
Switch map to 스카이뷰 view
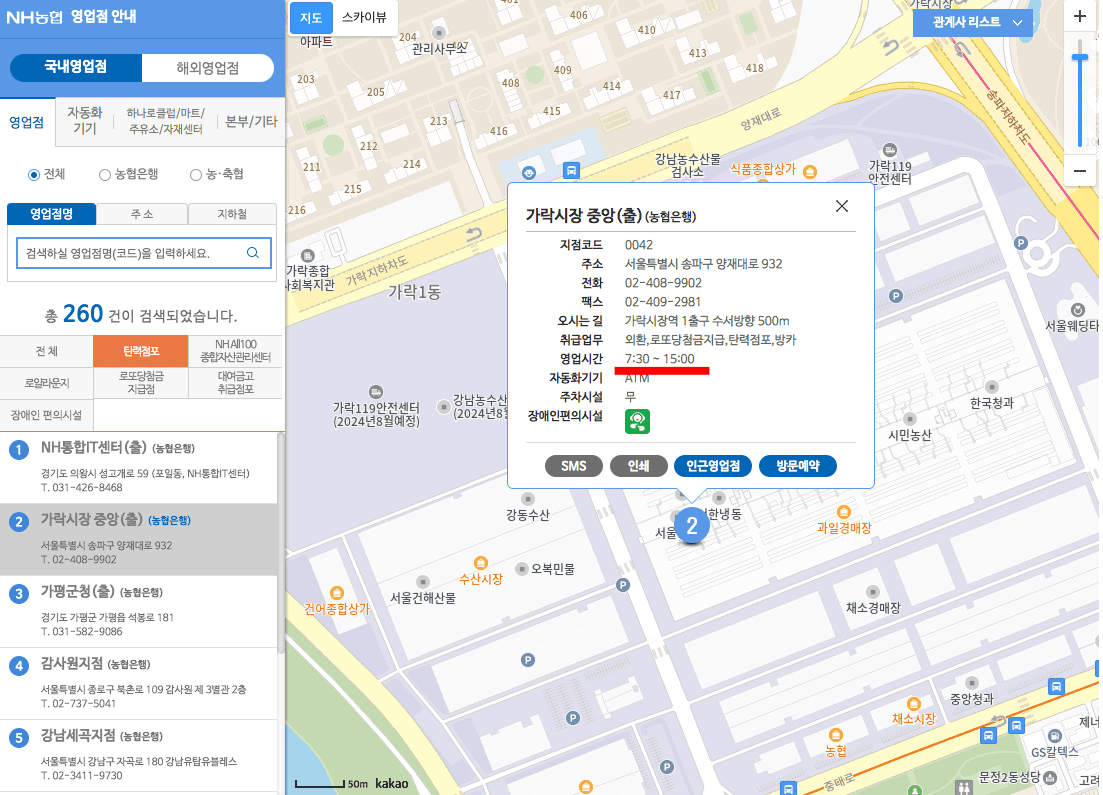(364, 18)
